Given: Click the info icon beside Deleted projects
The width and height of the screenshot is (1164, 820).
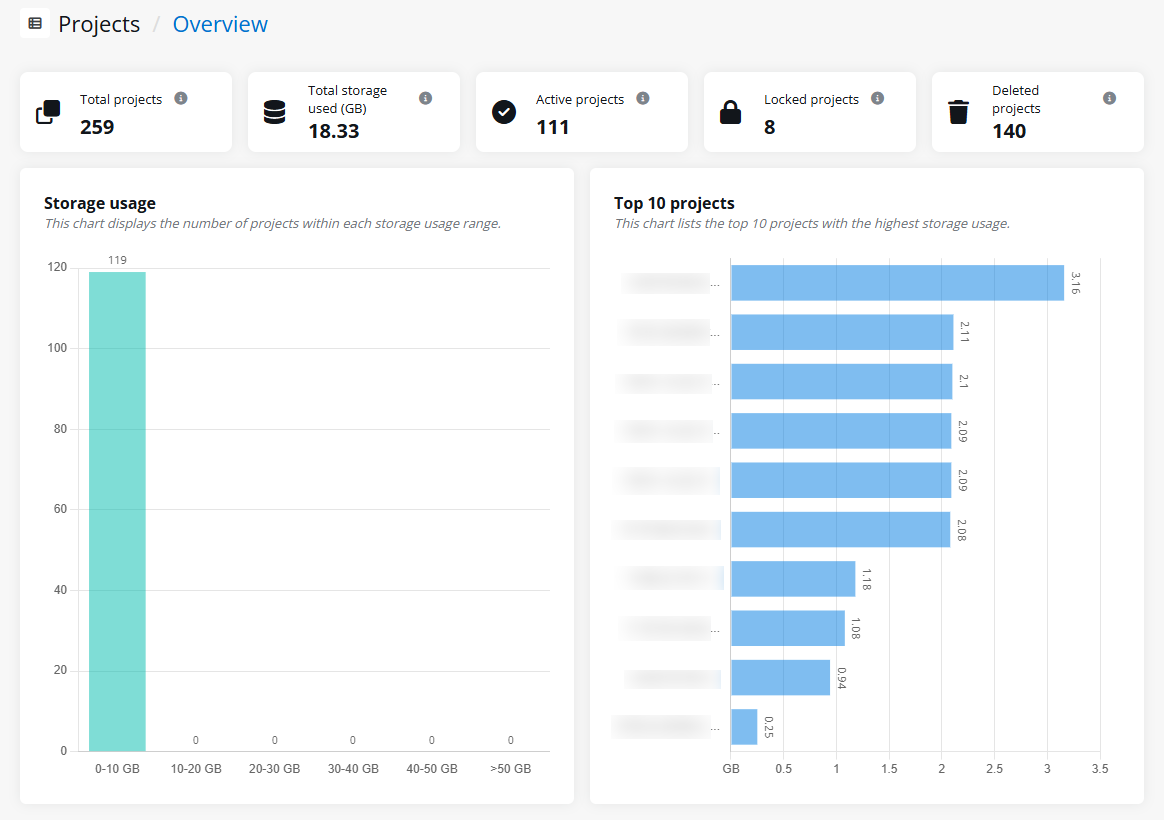Looking at the screenshot, I should click(x=1109, y=98).
